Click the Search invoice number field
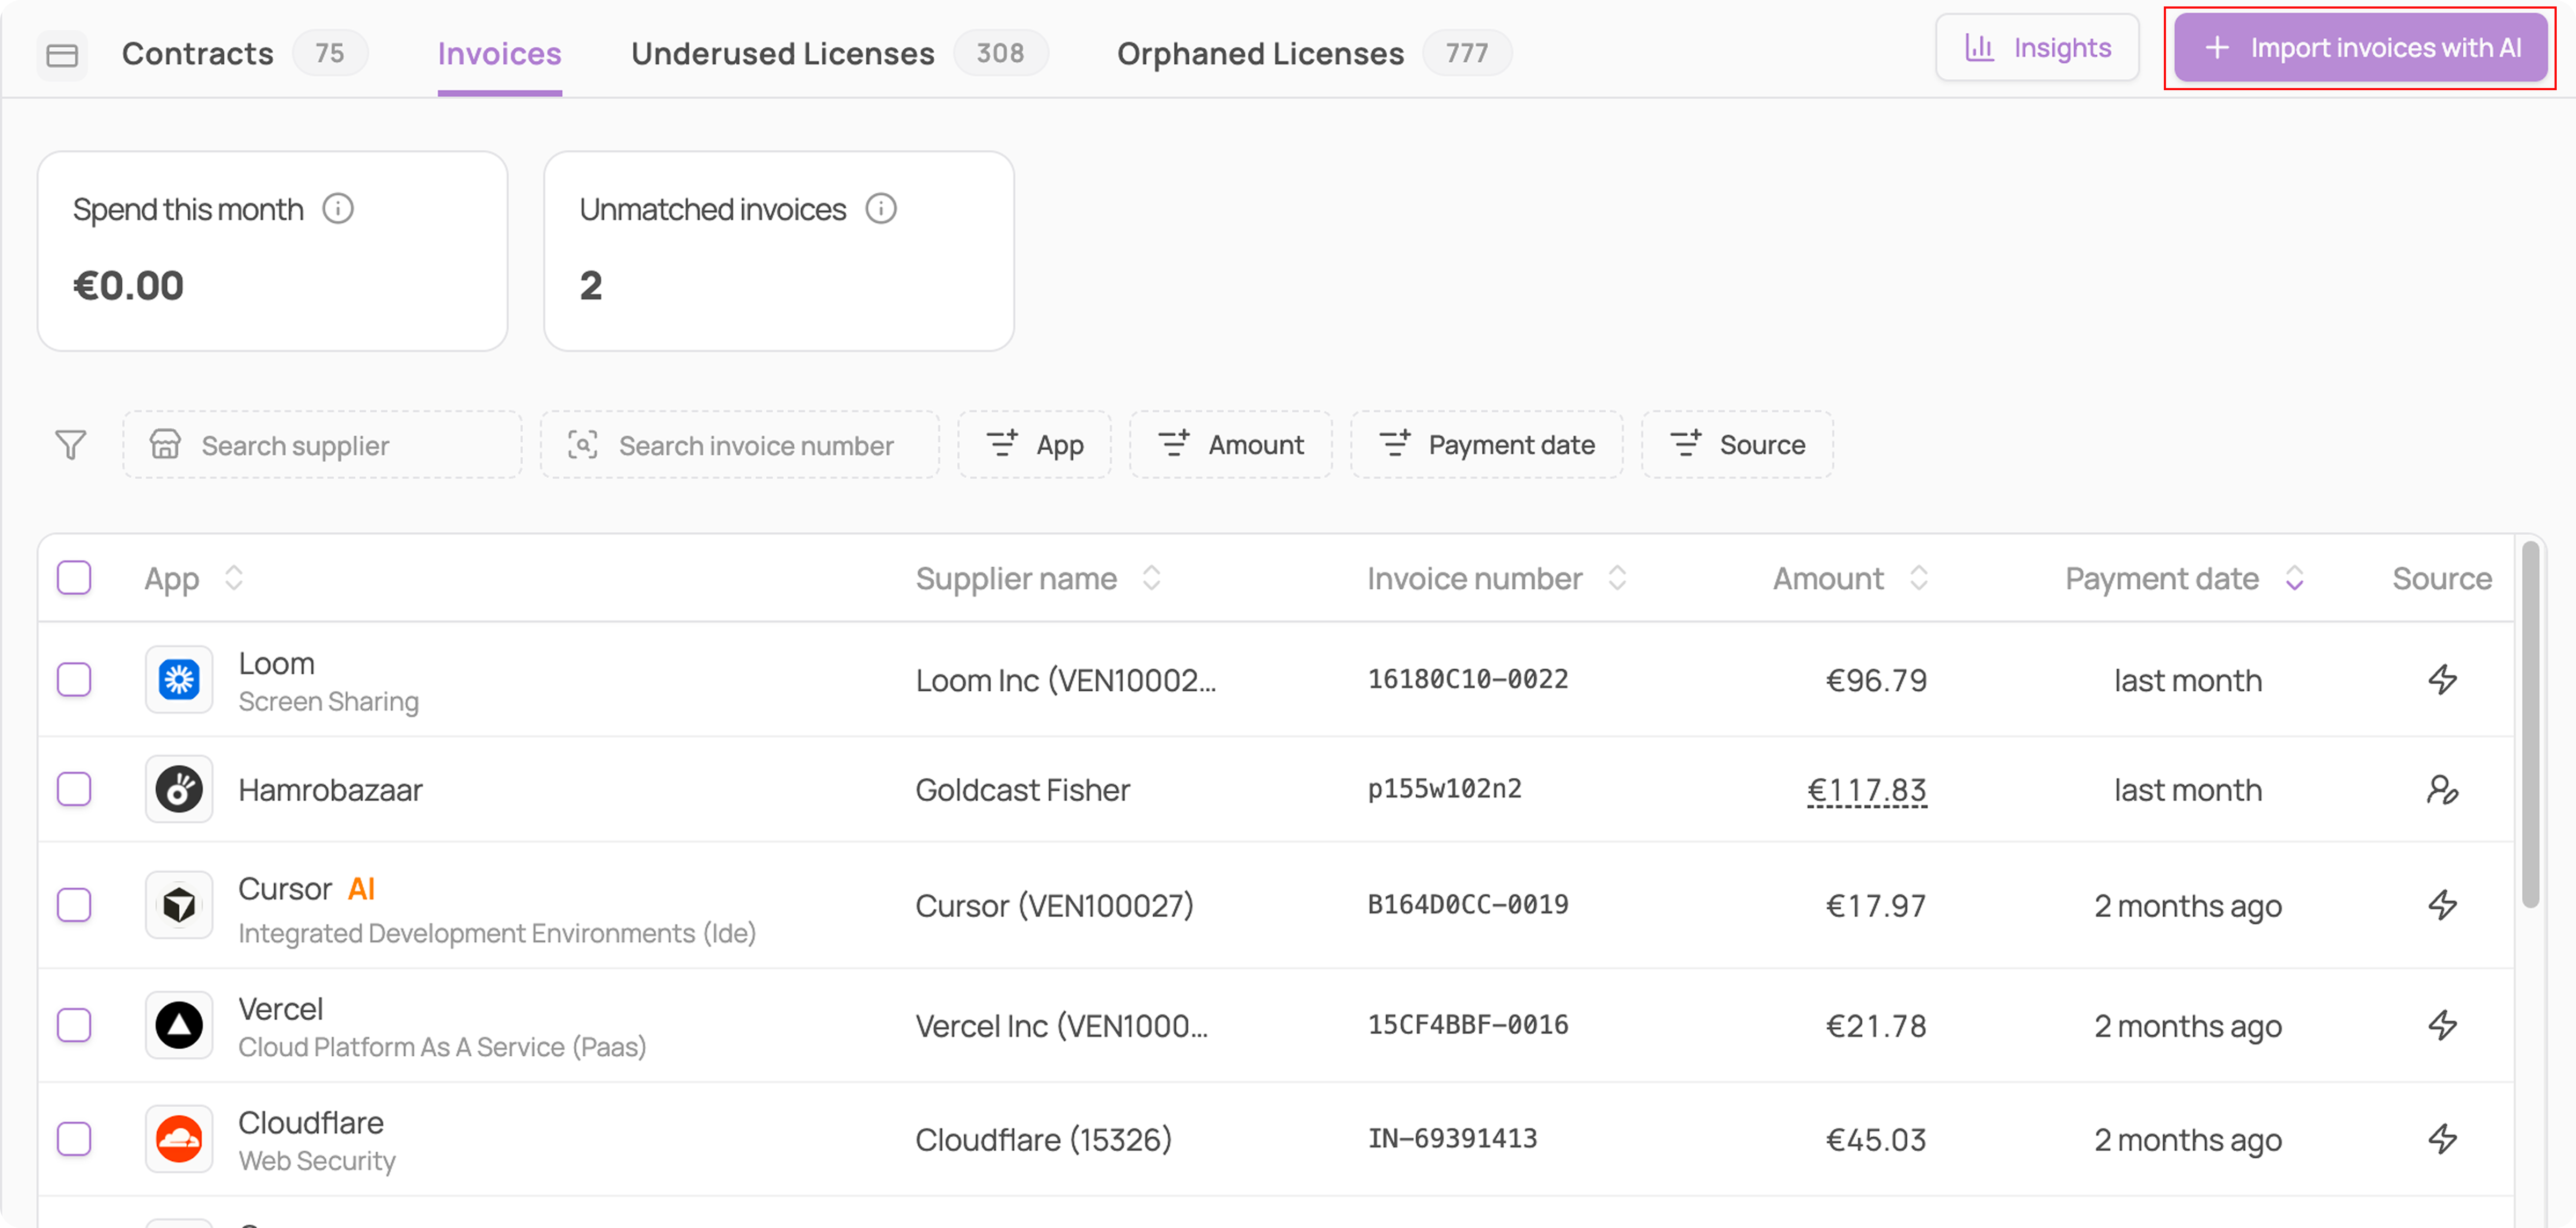 tap(740, 445)
